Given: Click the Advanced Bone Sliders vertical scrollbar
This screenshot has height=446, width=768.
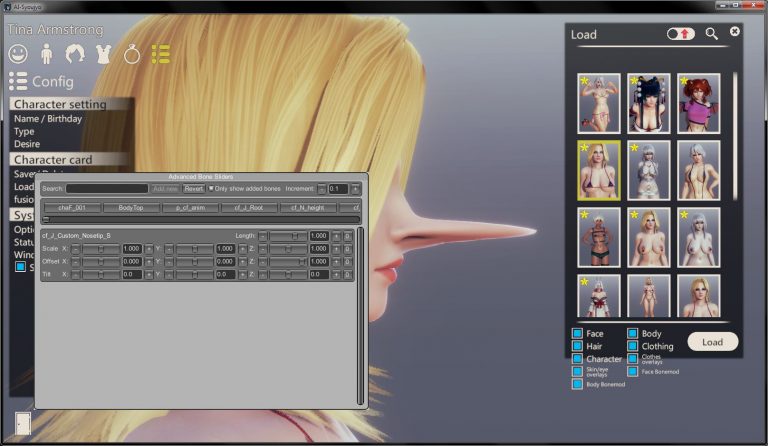Looking at the screenshot, I should click(x=361, y=316).
